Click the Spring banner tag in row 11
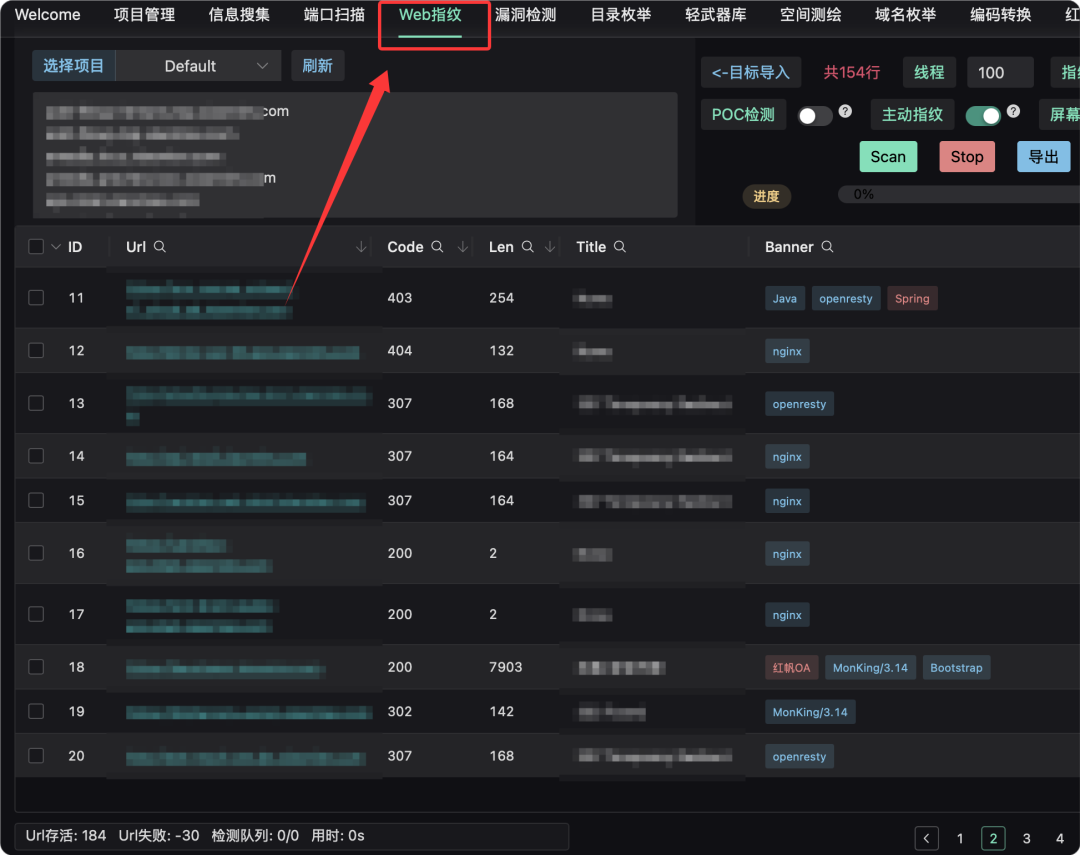The height and width of the screenshot is (855, 1080). 912,298
